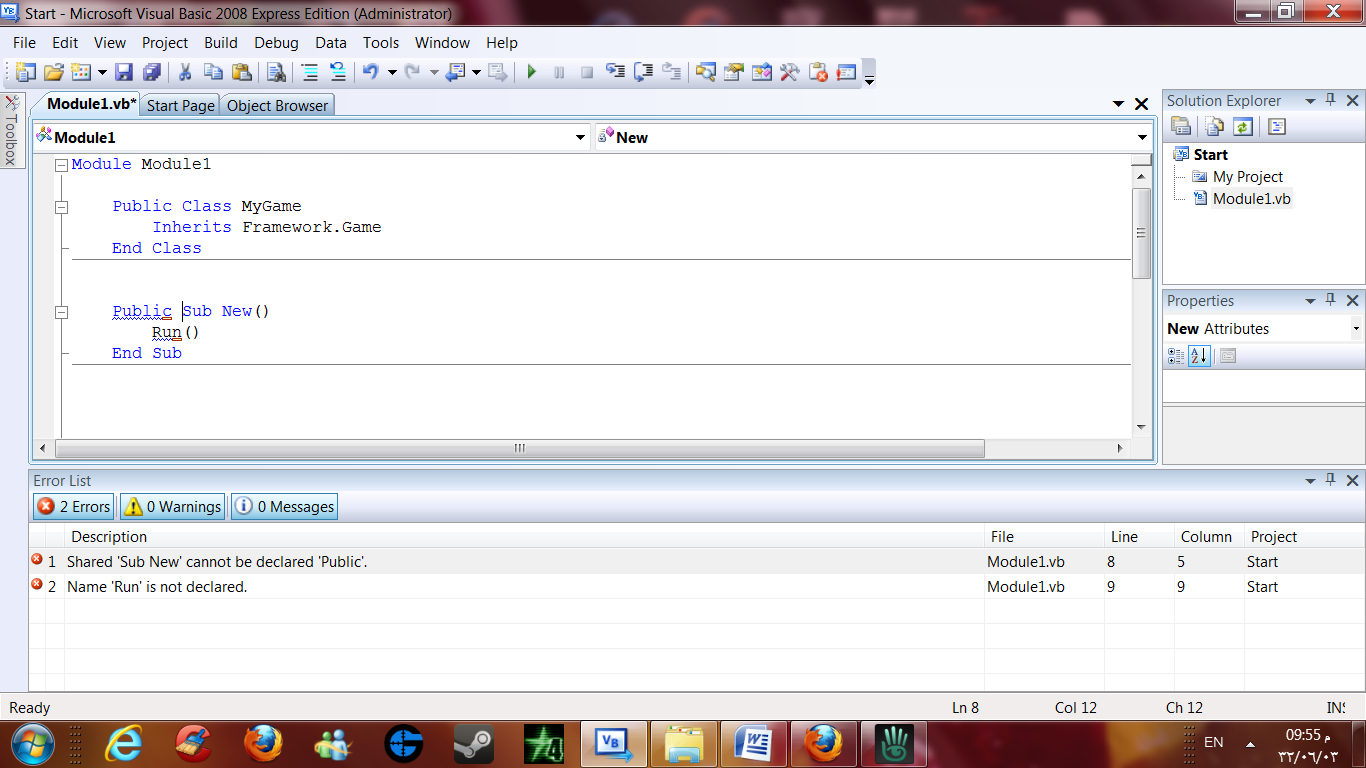Select error "Name 'Run' is not declared"
The height and width of the screenshot is (768, 1366).
coord(696,587)
